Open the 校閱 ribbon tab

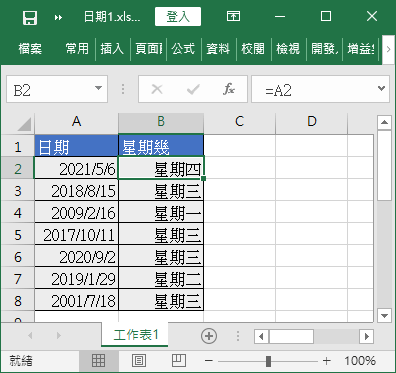coord(253,49)
